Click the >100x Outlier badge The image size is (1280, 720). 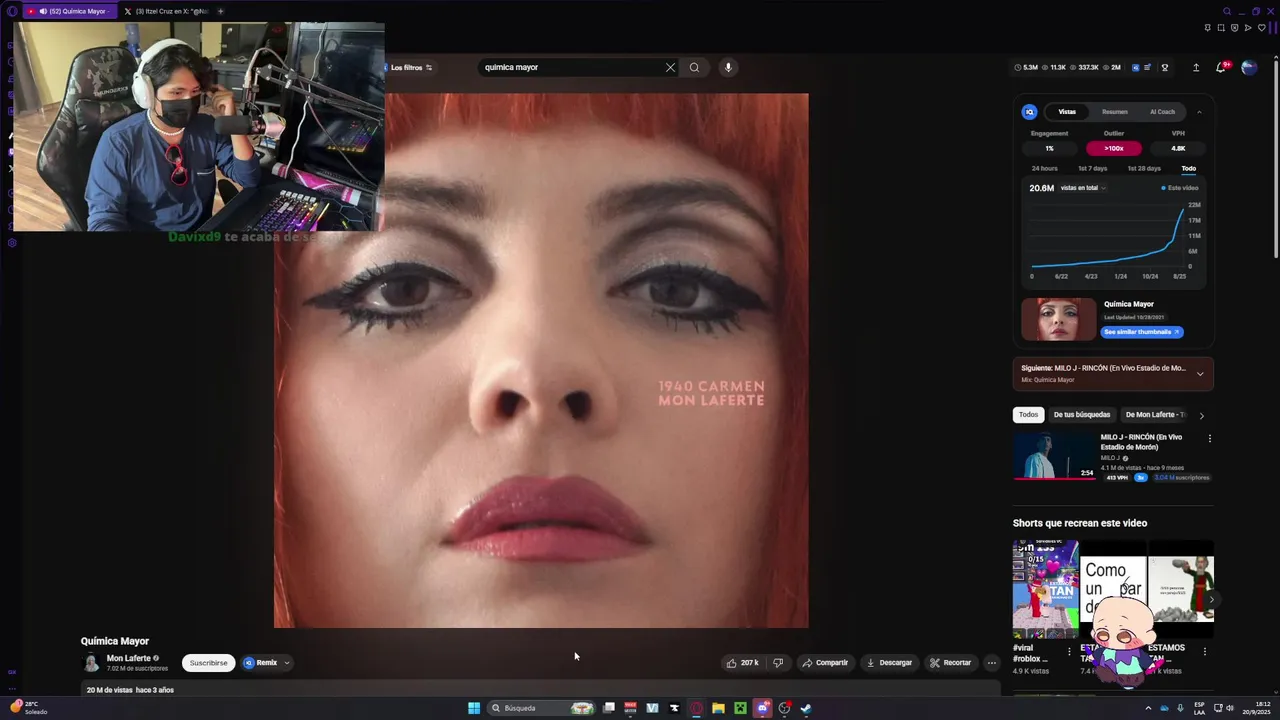[x=1113, y=148]
